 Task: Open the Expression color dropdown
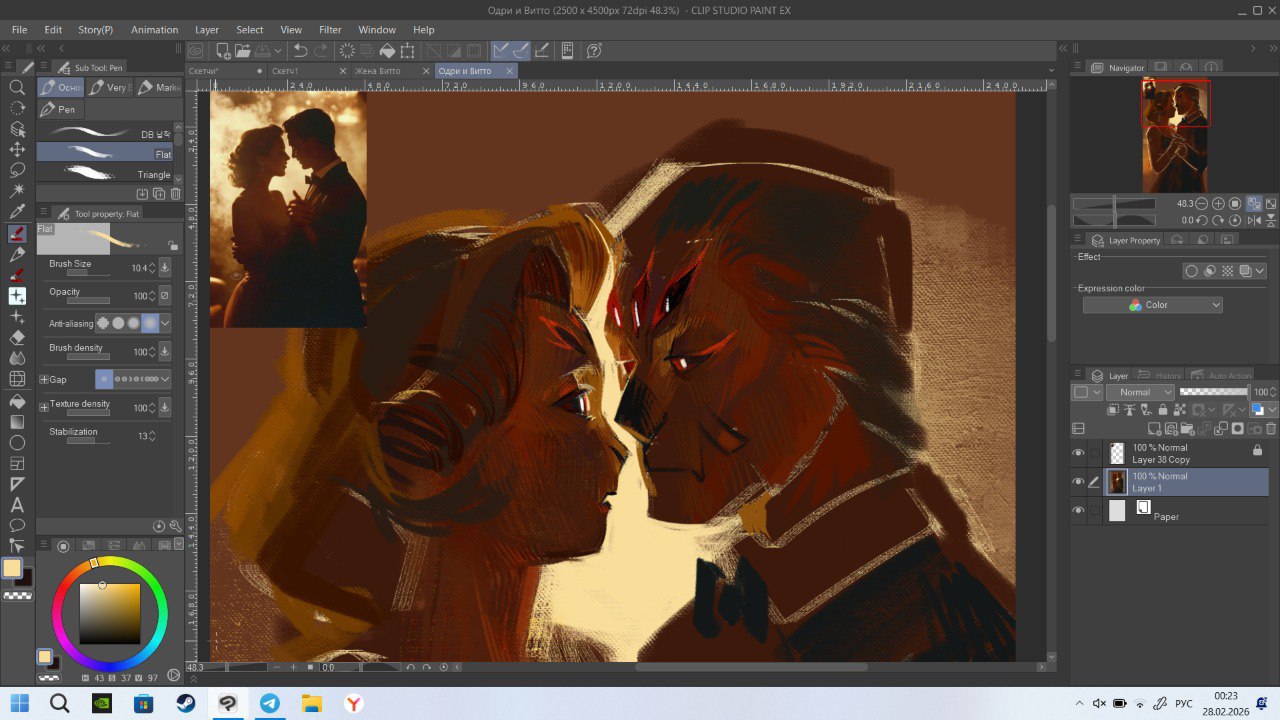pos(1152,305)
